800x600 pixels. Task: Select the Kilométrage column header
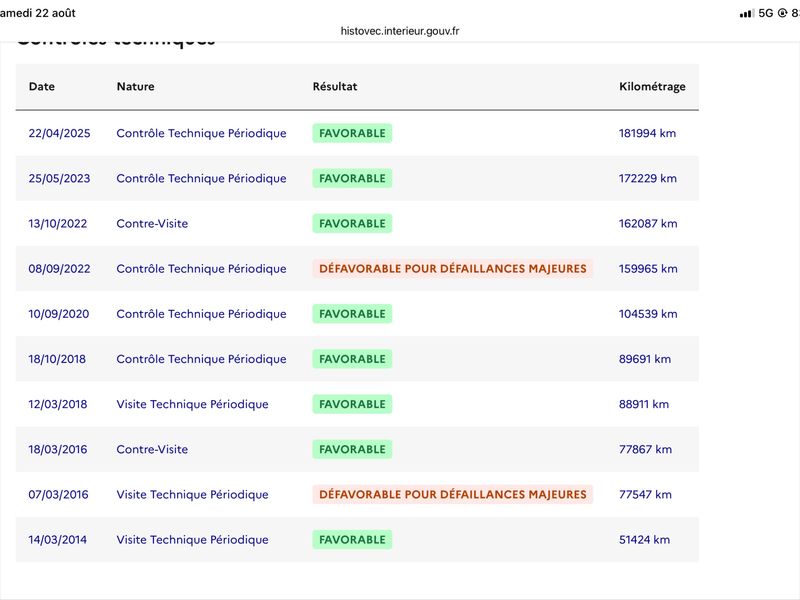[652, 86]
